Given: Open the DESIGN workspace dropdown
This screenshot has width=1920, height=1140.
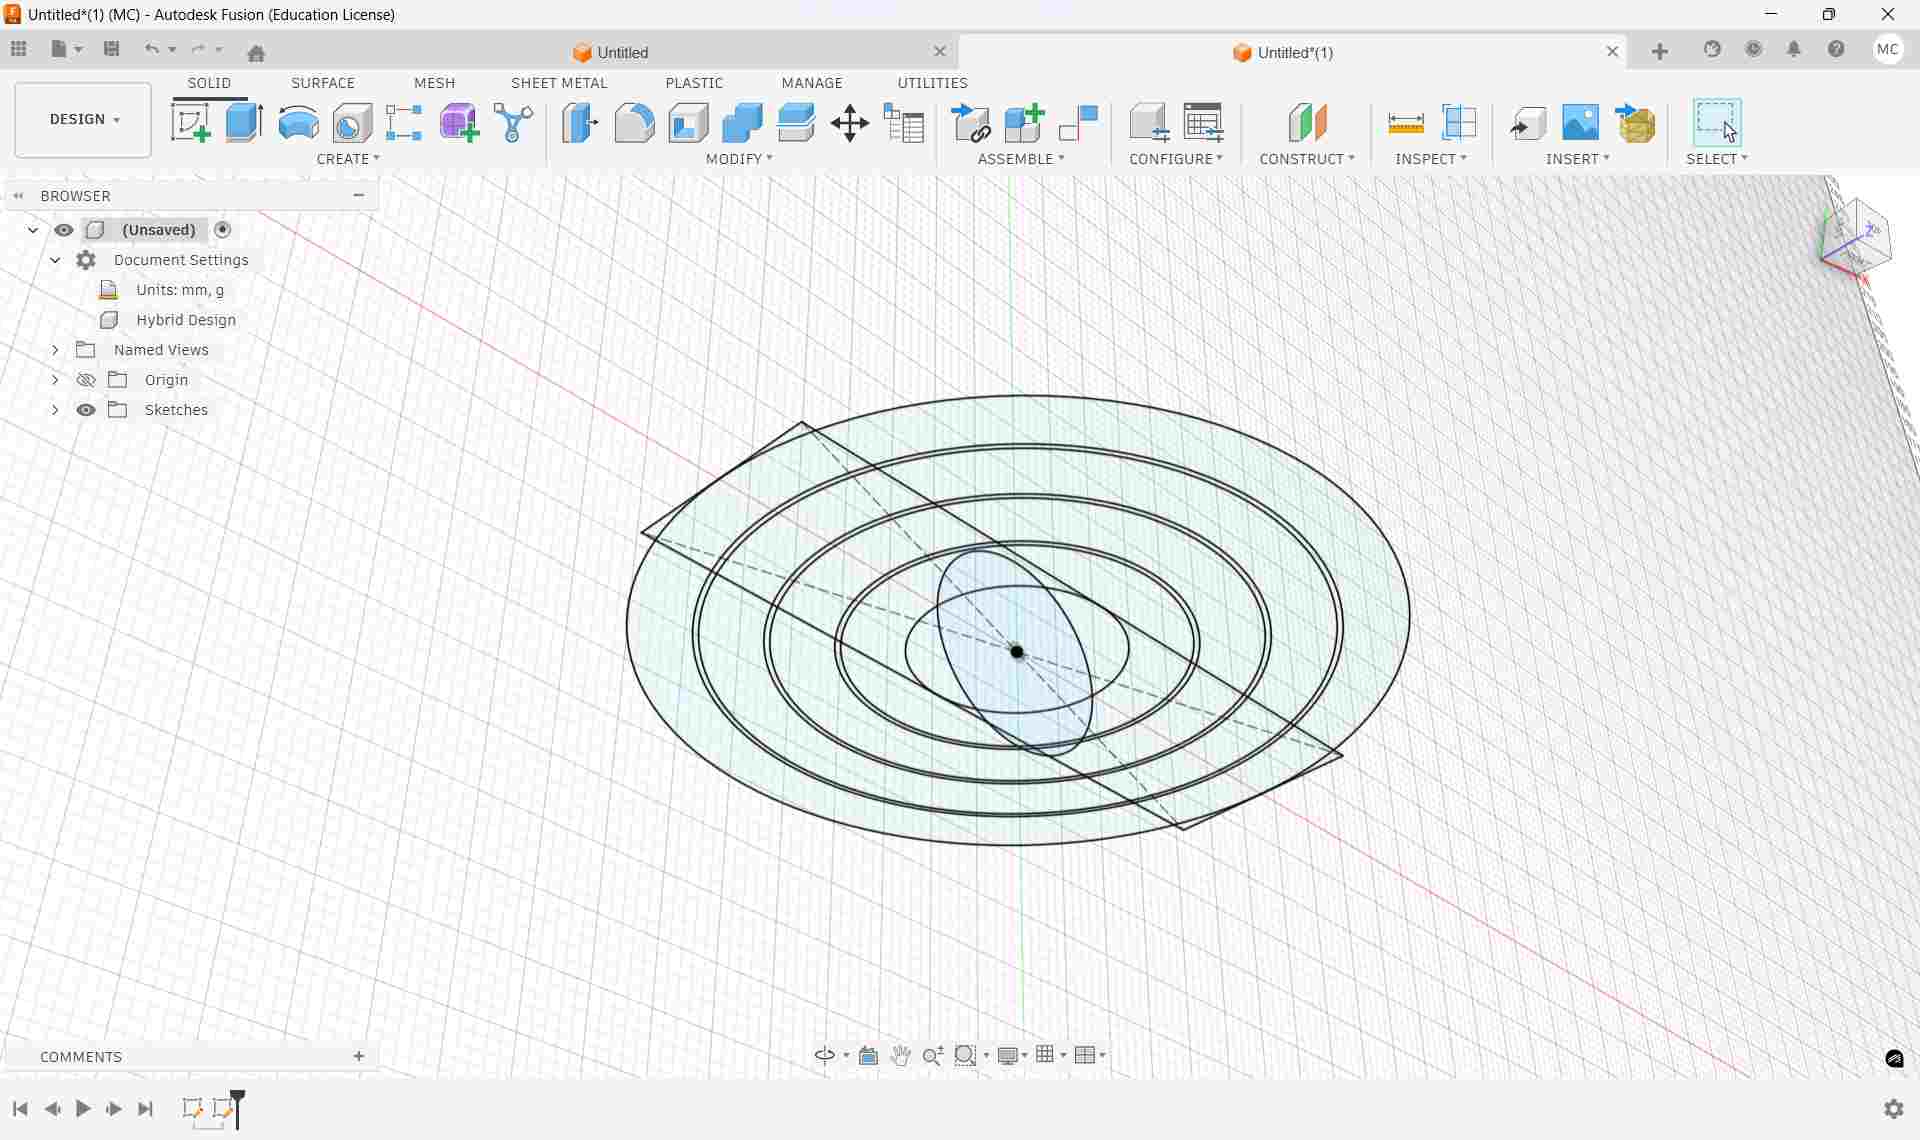Looking at the screenshot, I should coord(84,119).
